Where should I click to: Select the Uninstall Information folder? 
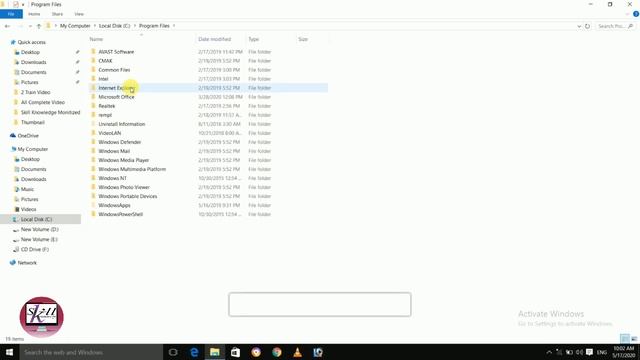(x=122, y=124)
